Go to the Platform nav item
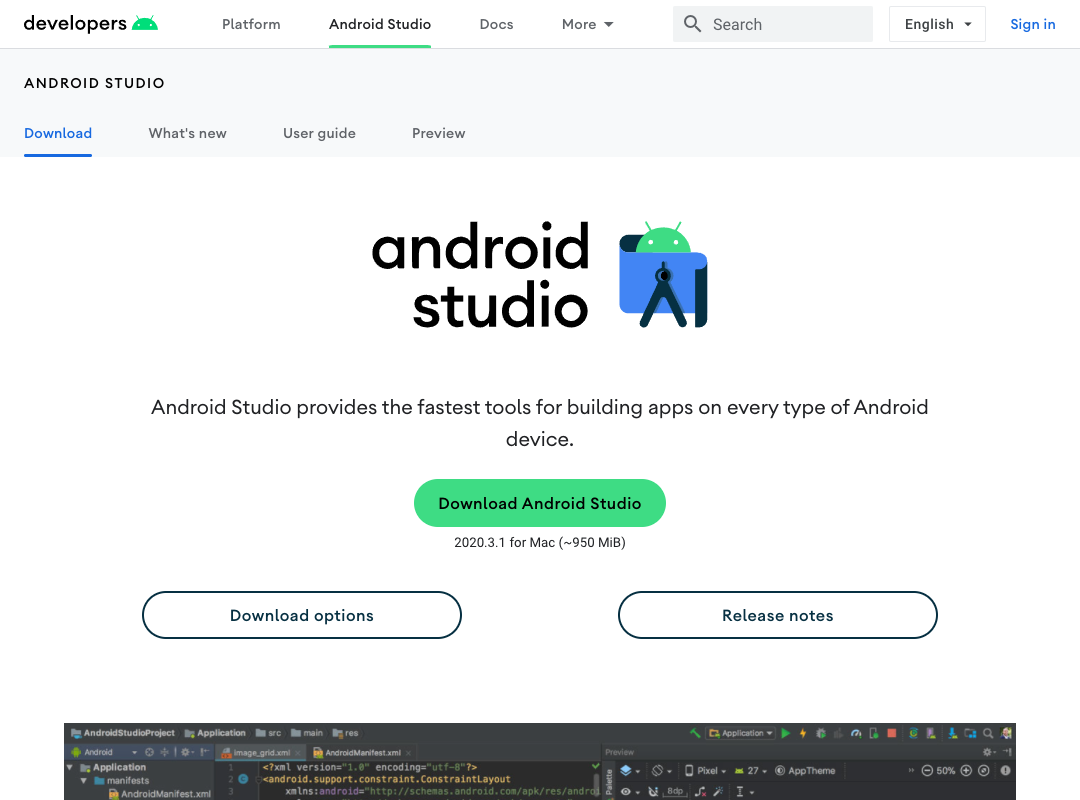 click(251, 24)
